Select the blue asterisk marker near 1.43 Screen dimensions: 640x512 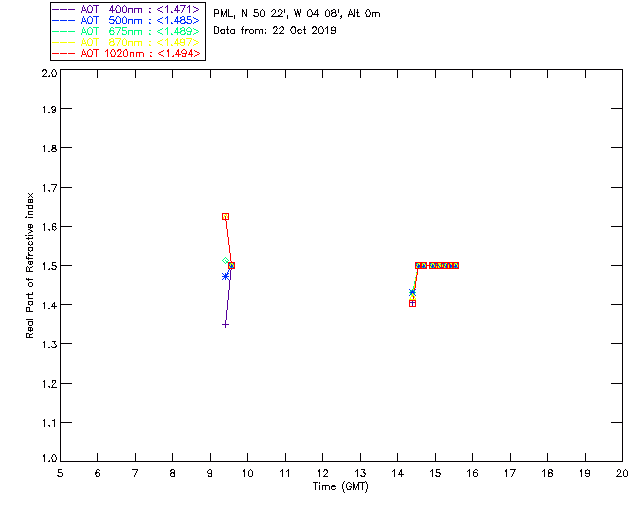412,292
